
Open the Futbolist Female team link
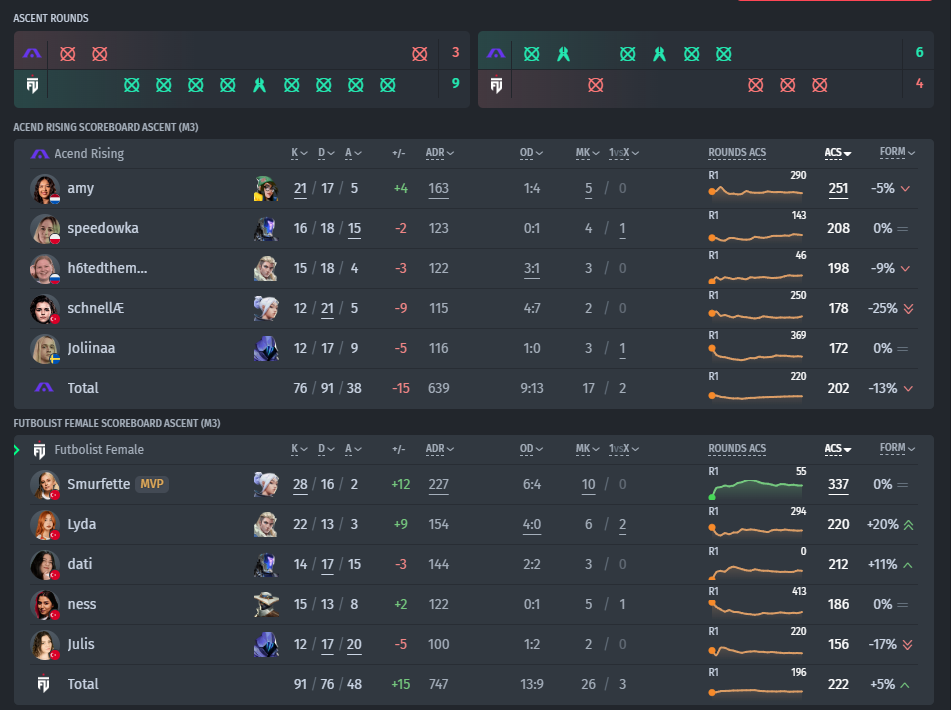[x=99, y=450]
